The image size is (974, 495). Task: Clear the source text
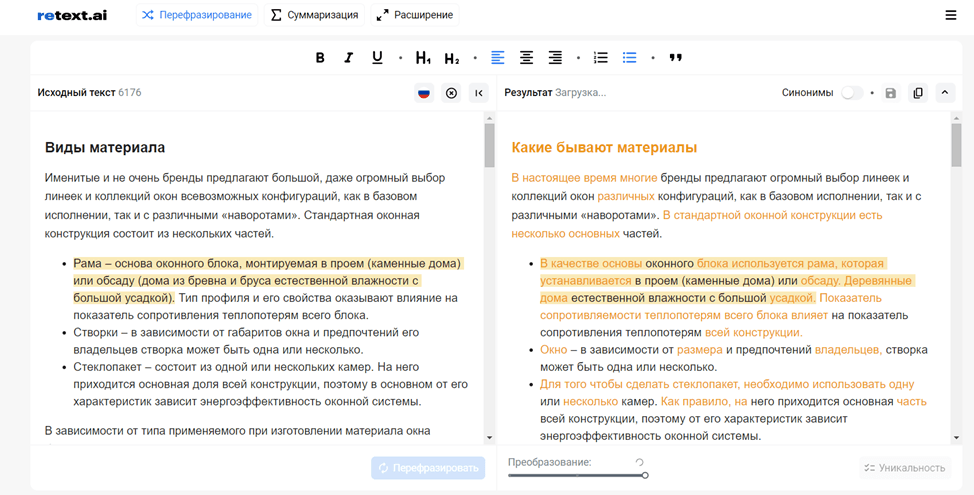coord(451,93)
